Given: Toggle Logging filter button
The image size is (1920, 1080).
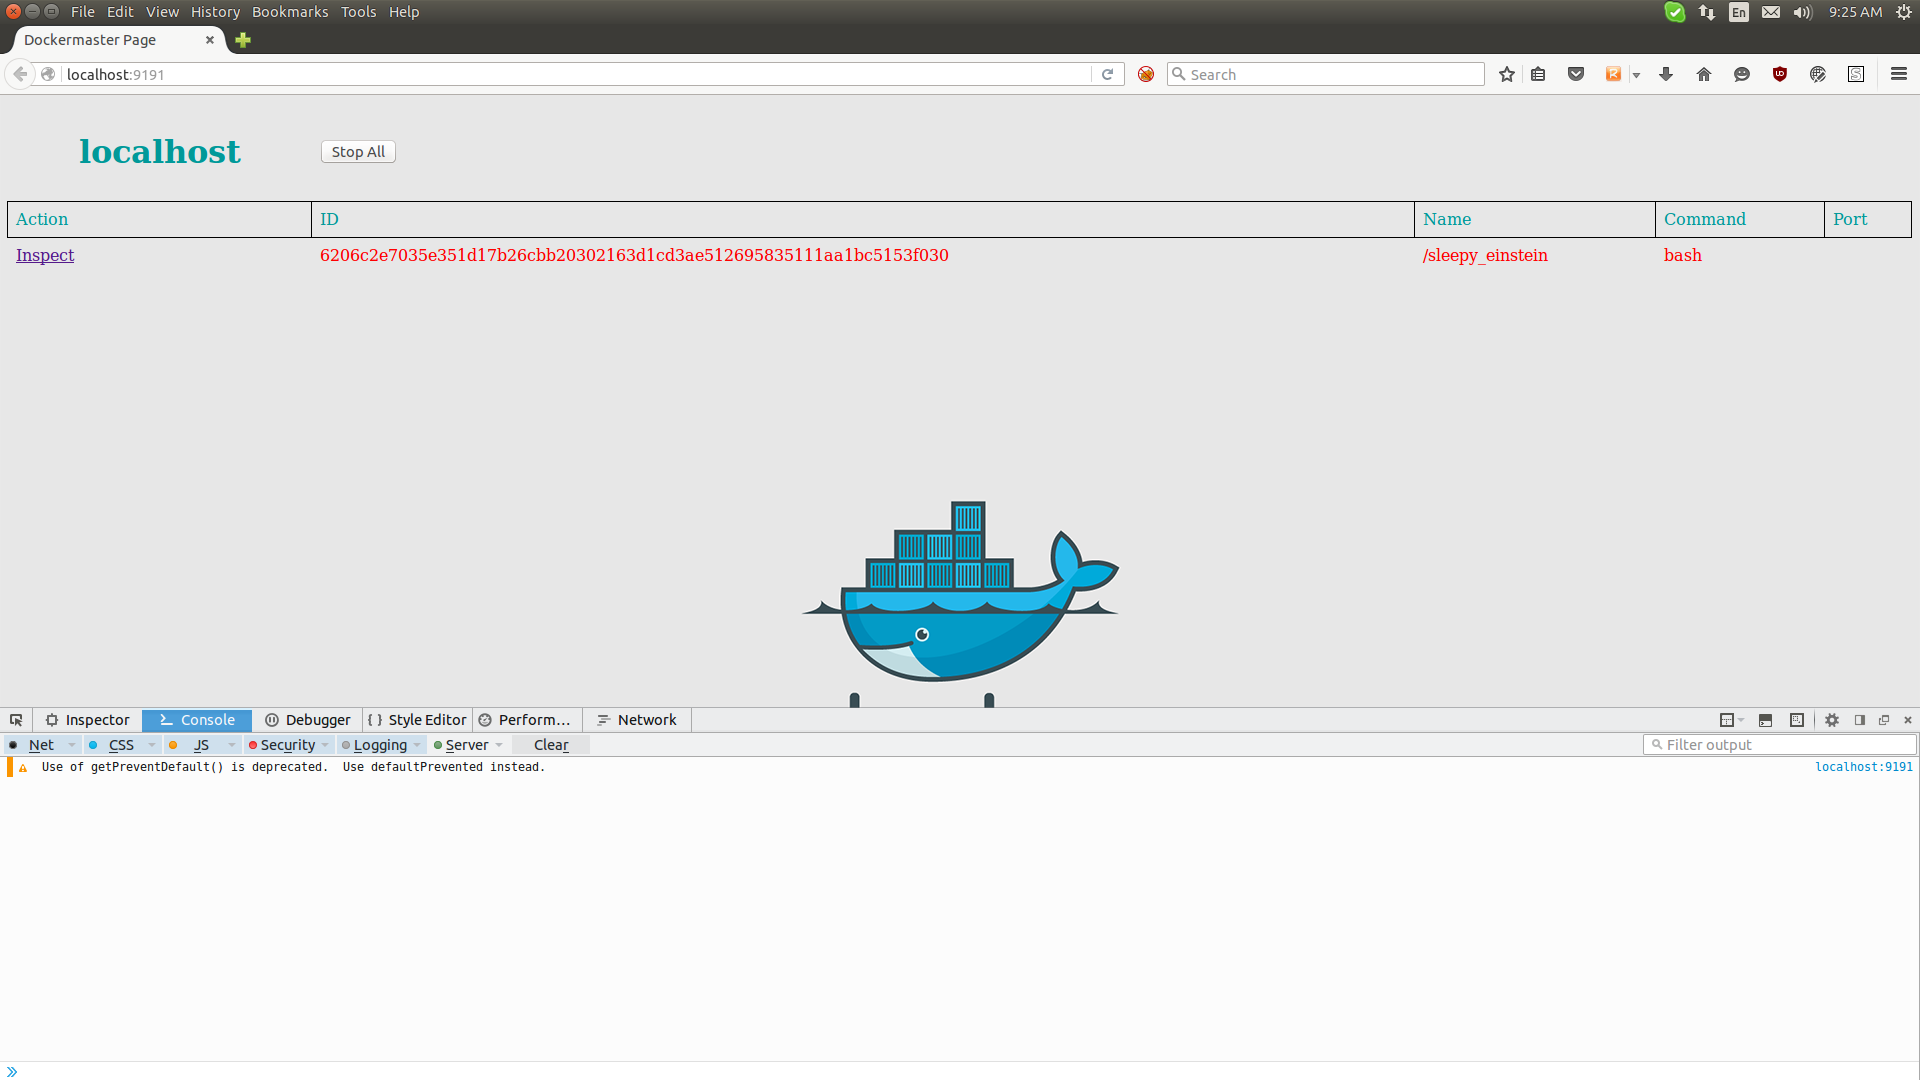Looking at the screenshot, I should (379, 745).
